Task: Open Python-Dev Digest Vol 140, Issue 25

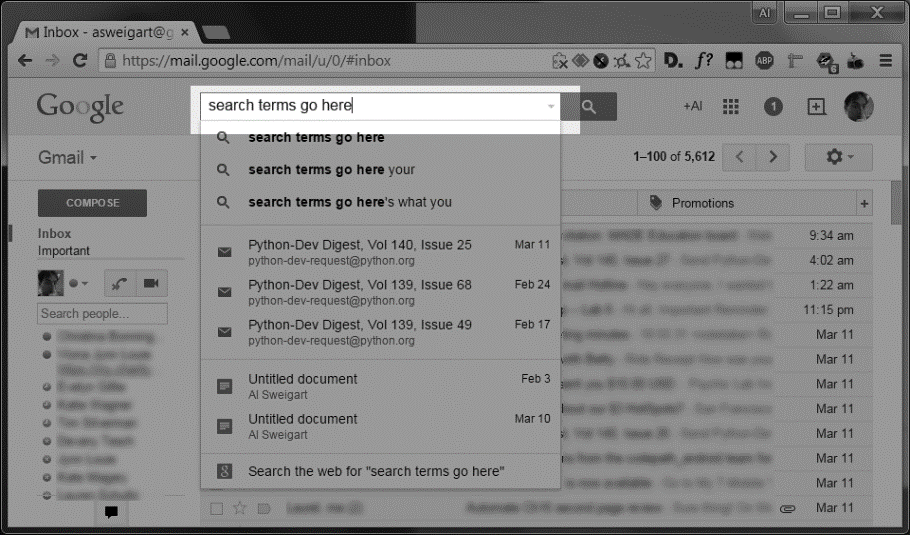Action: (x=380, y=252)
